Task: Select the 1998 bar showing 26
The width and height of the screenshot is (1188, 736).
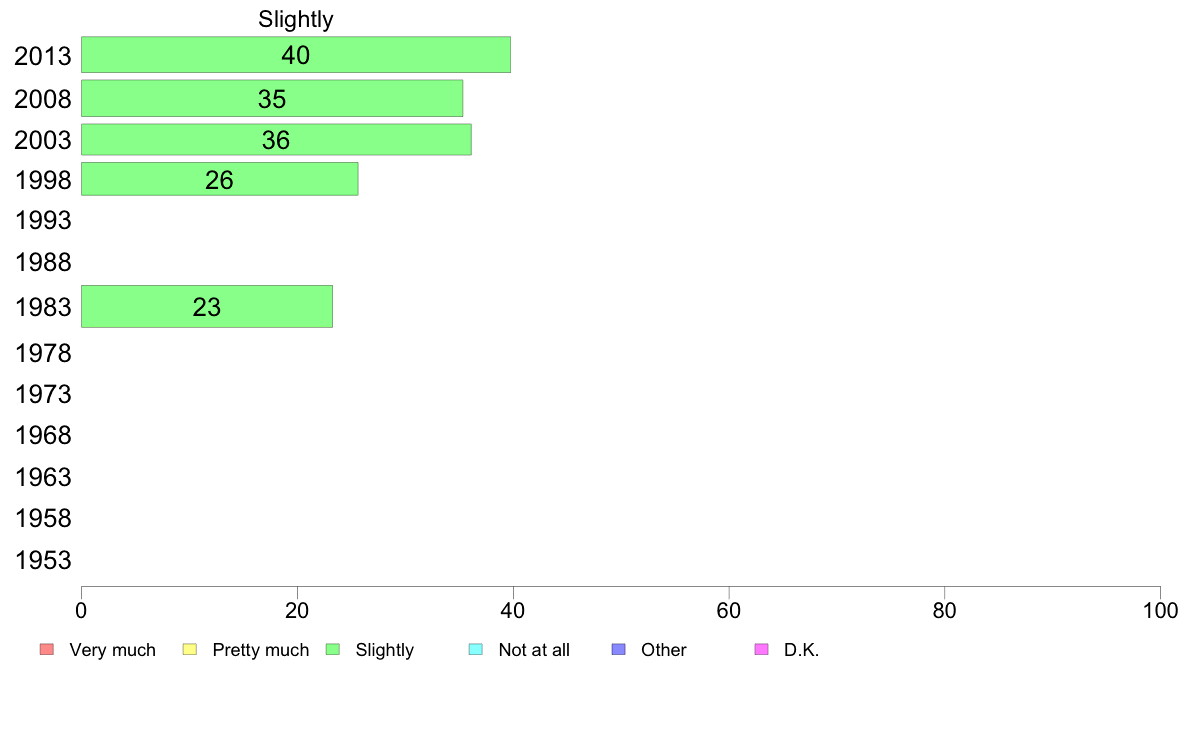Action: [220, 180]
